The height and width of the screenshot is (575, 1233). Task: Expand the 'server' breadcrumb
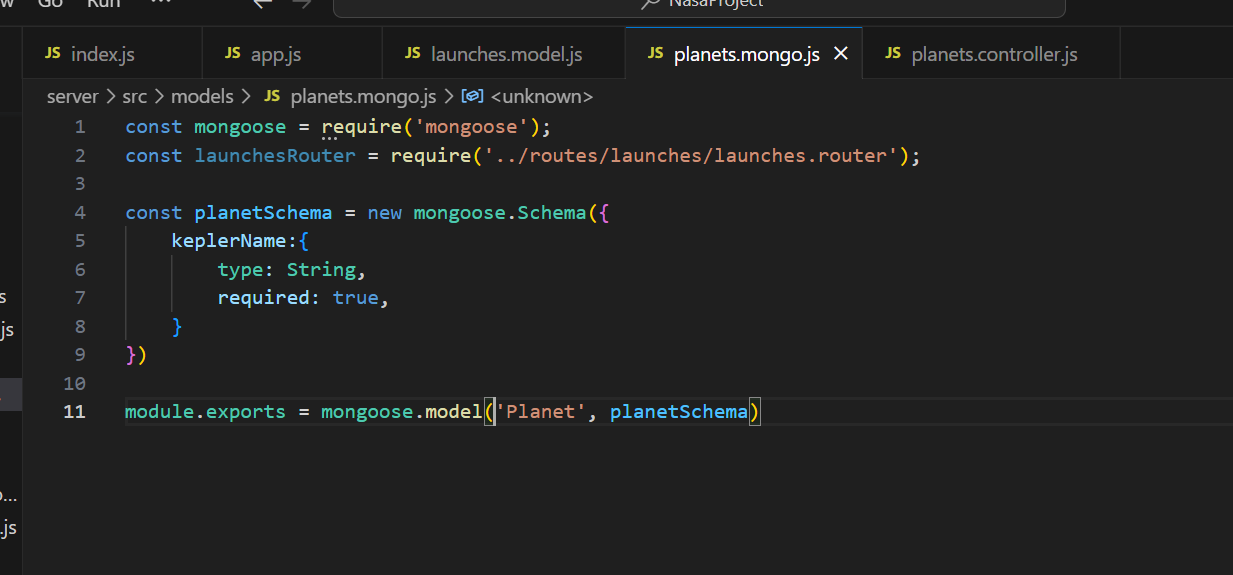click(72, 97)
